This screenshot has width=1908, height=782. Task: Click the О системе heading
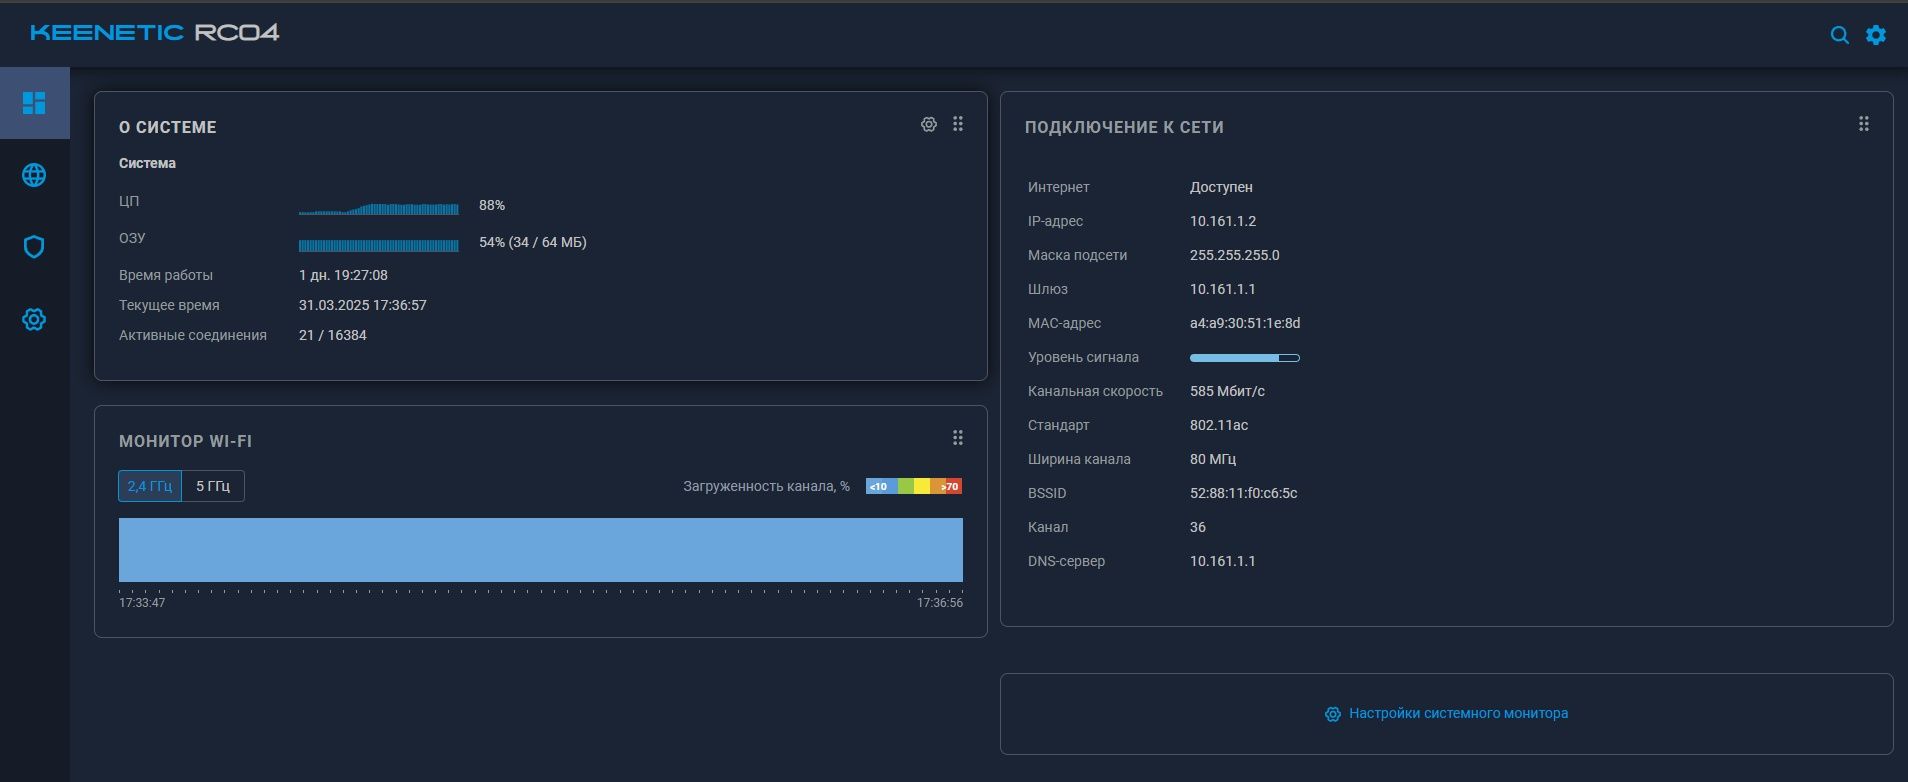(168, 127)
